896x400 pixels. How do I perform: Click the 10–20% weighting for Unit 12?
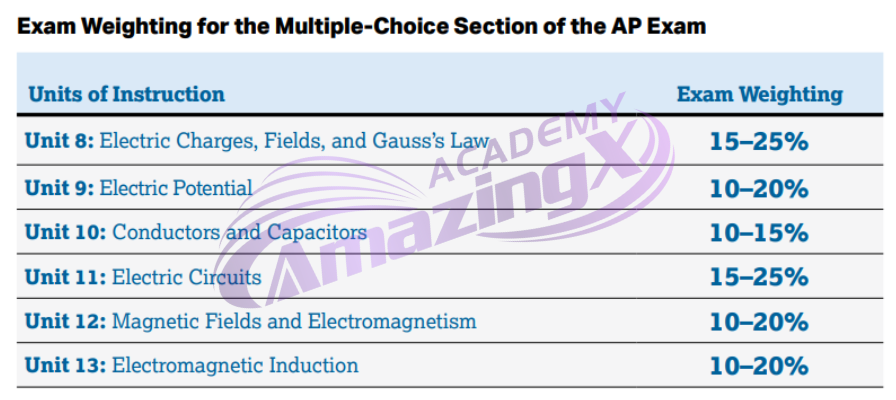(759, 322)
